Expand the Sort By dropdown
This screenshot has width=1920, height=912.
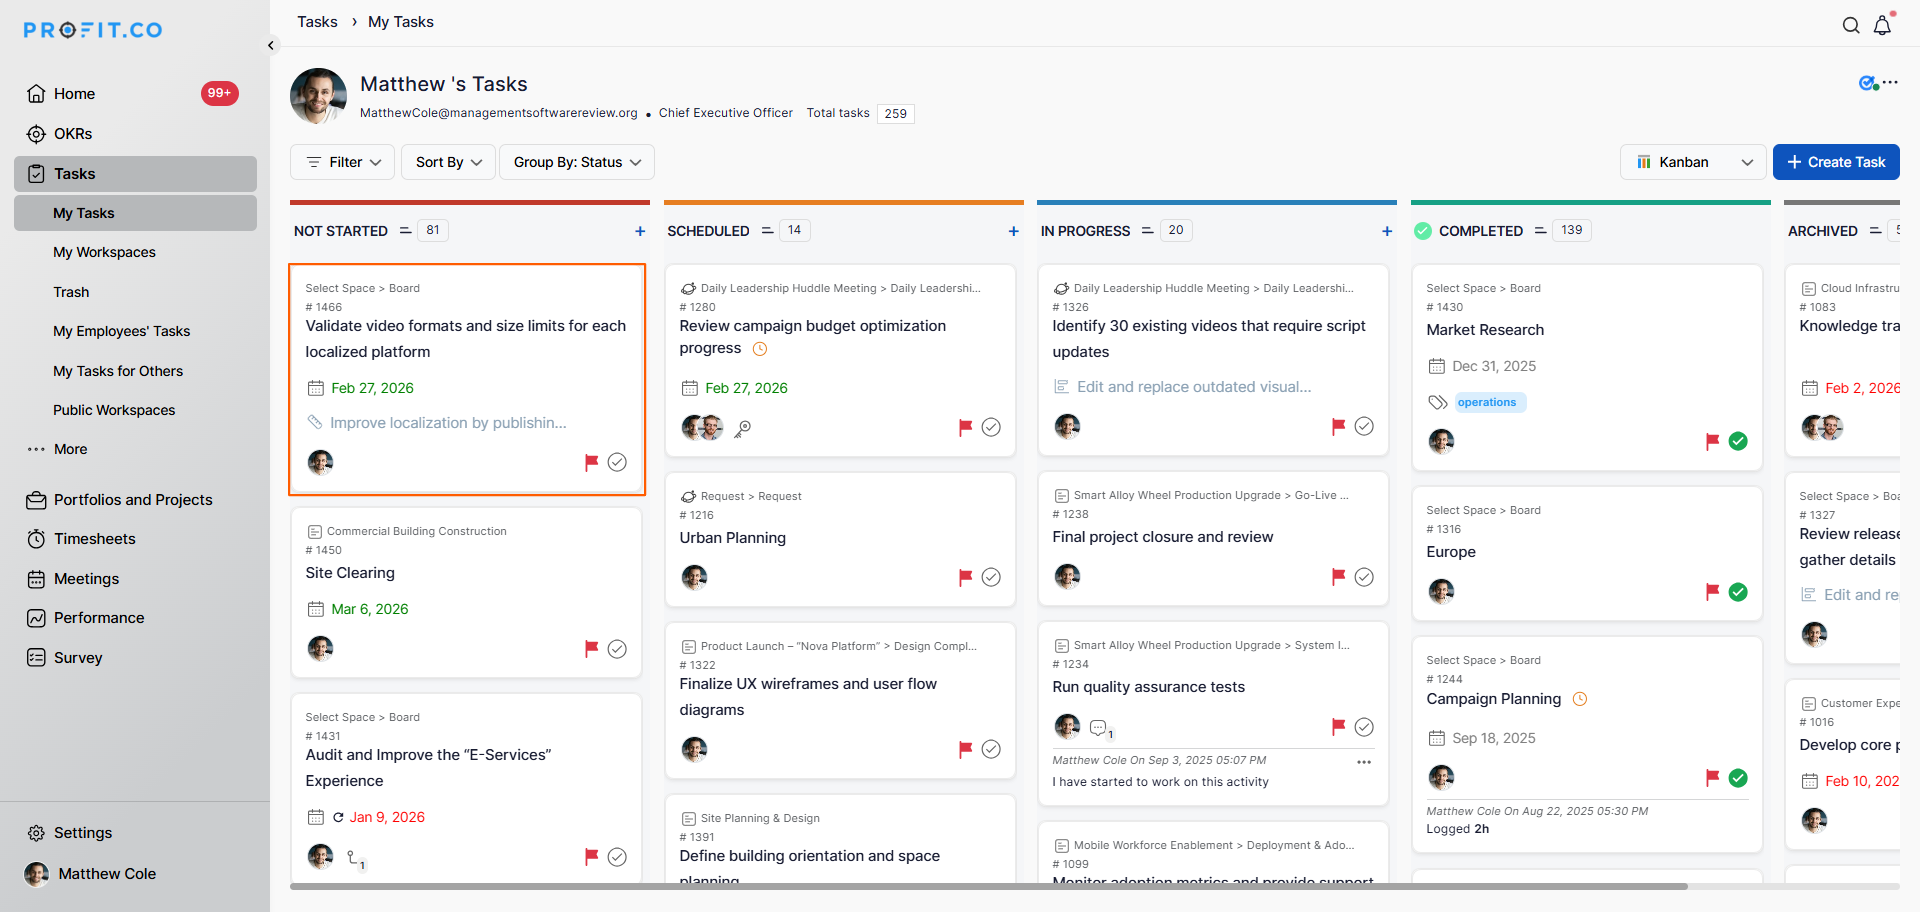(448, 162)
